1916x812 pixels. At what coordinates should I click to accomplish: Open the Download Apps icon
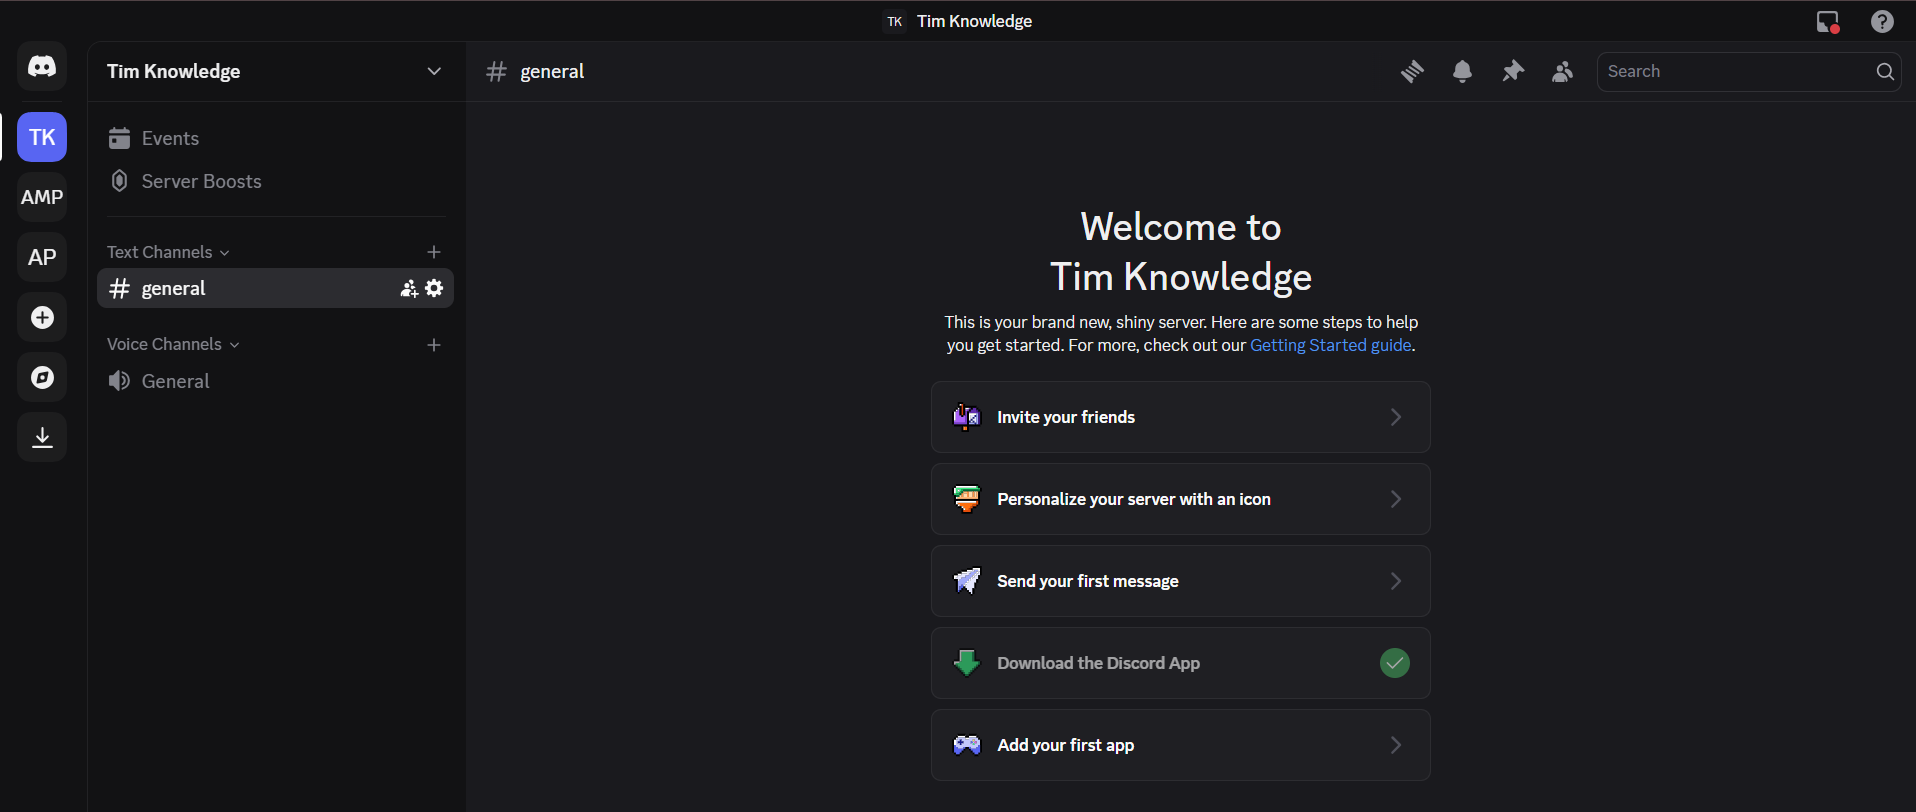click(x=42, y=437)
